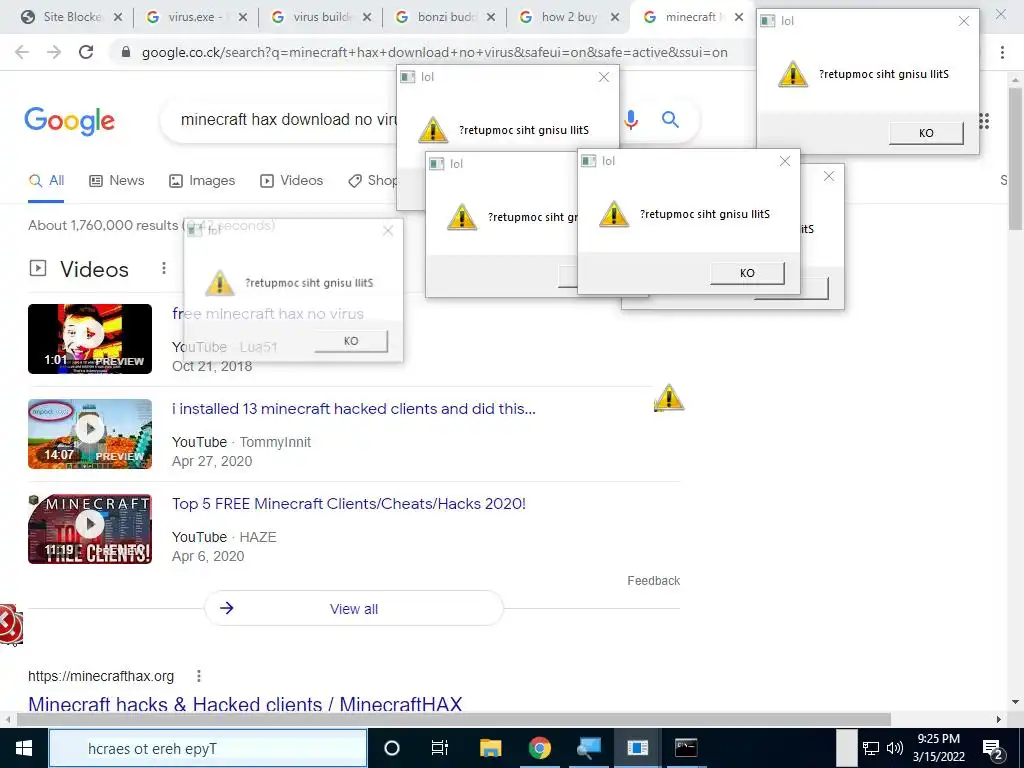
Task: Launch File Explorer from taskbar
Action: [490, 748]
